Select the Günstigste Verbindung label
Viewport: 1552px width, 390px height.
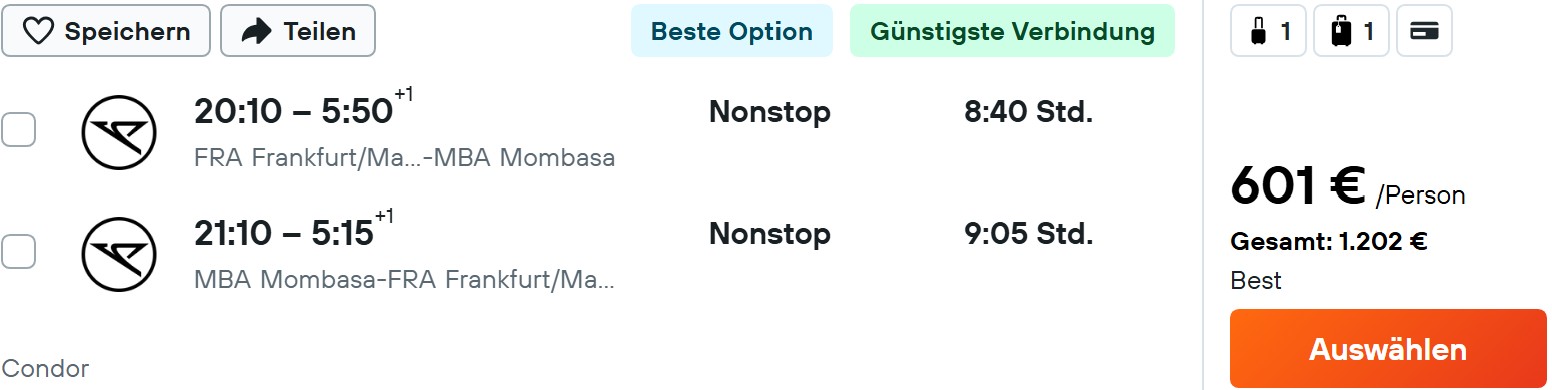(x=1012, y=31)
